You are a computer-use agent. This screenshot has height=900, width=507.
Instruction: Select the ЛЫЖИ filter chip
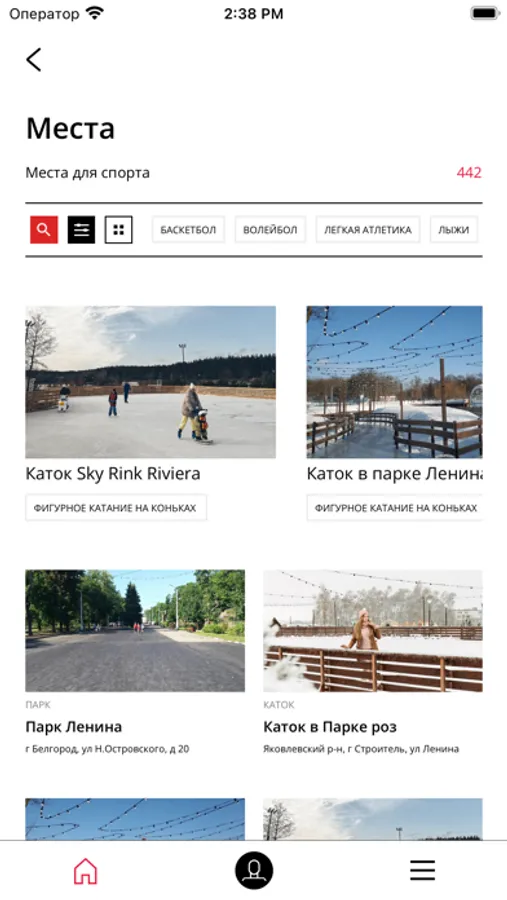click(454, 230)
